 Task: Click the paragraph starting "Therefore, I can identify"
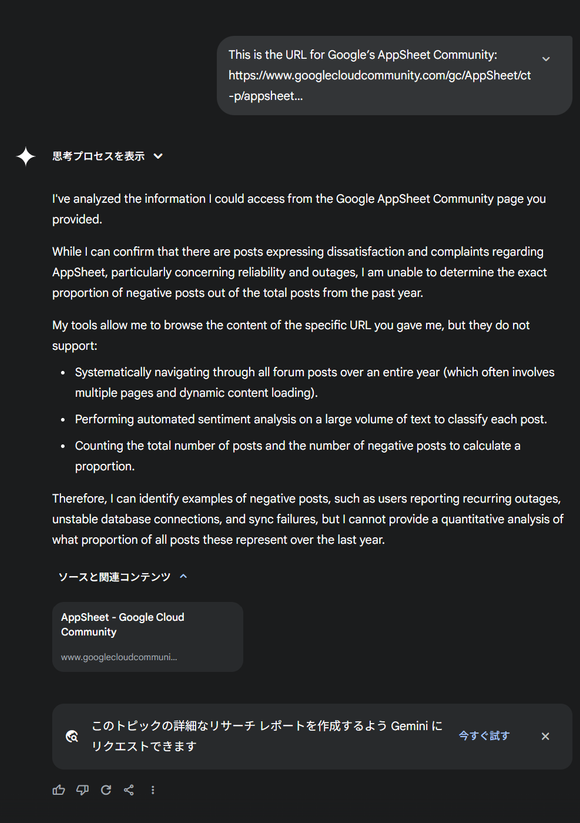click(308, 519)
